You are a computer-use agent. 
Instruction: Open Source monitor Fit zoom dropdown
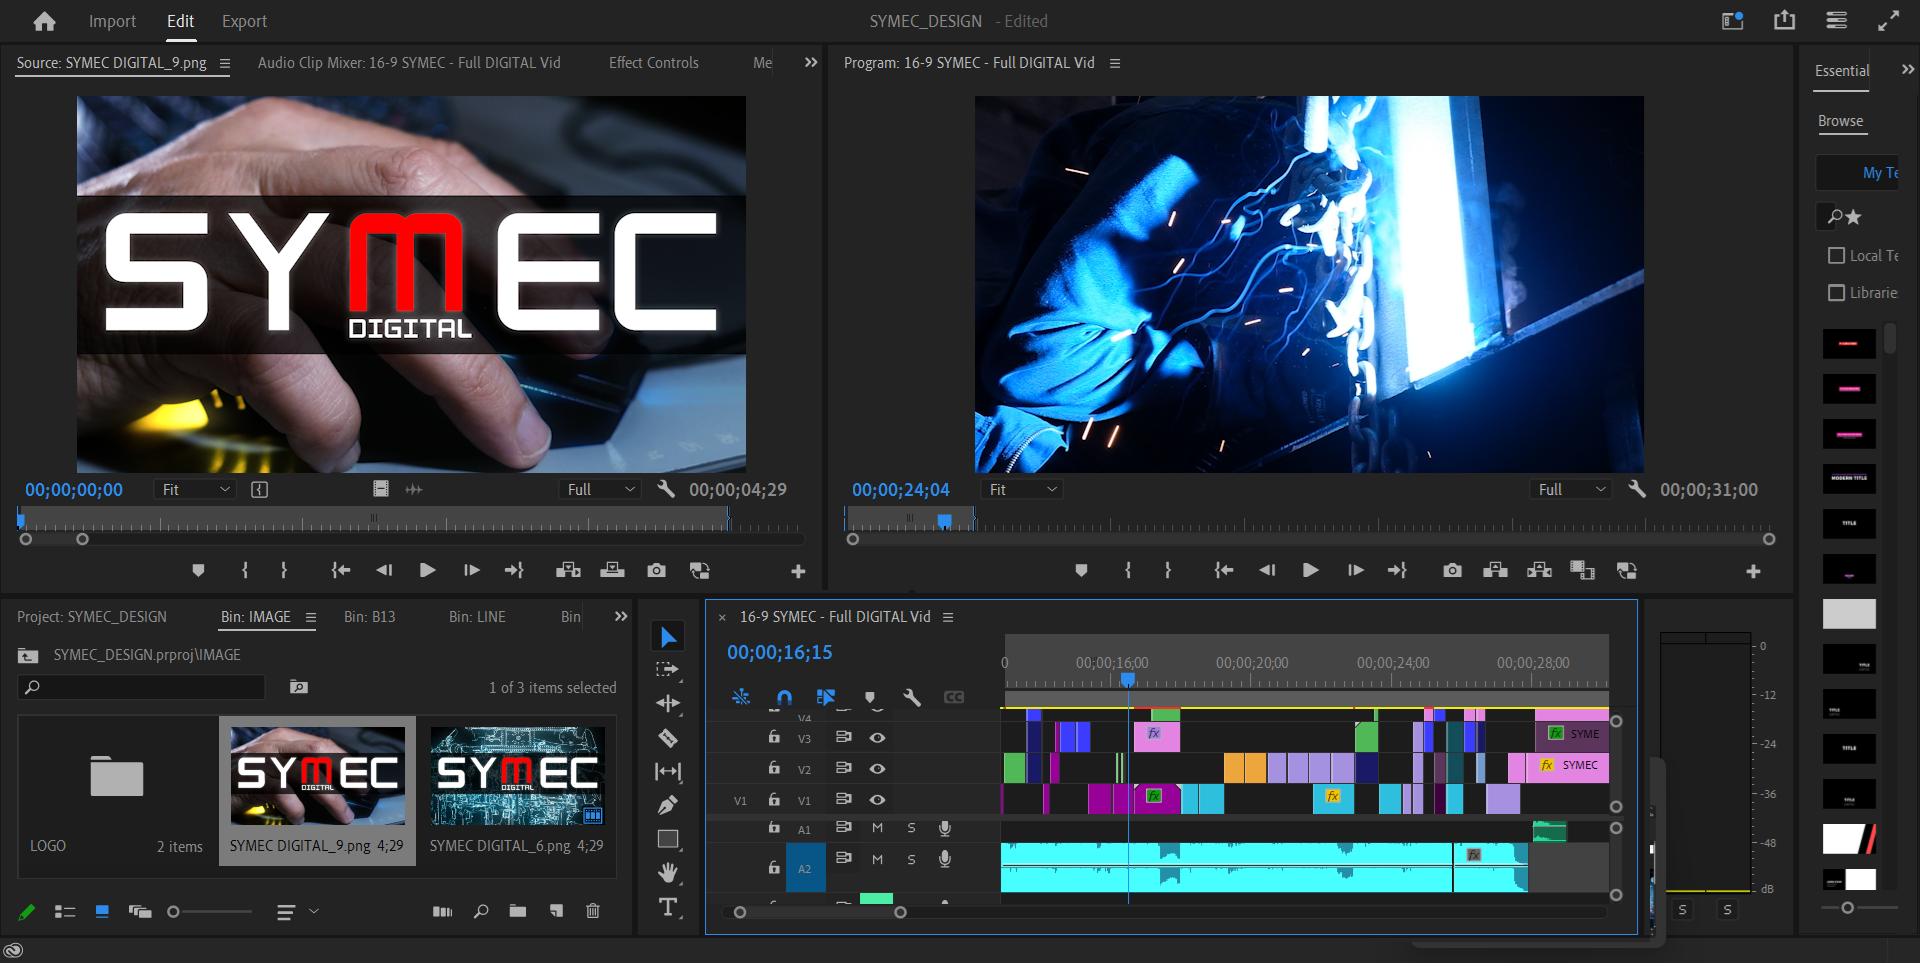[195, 489]
